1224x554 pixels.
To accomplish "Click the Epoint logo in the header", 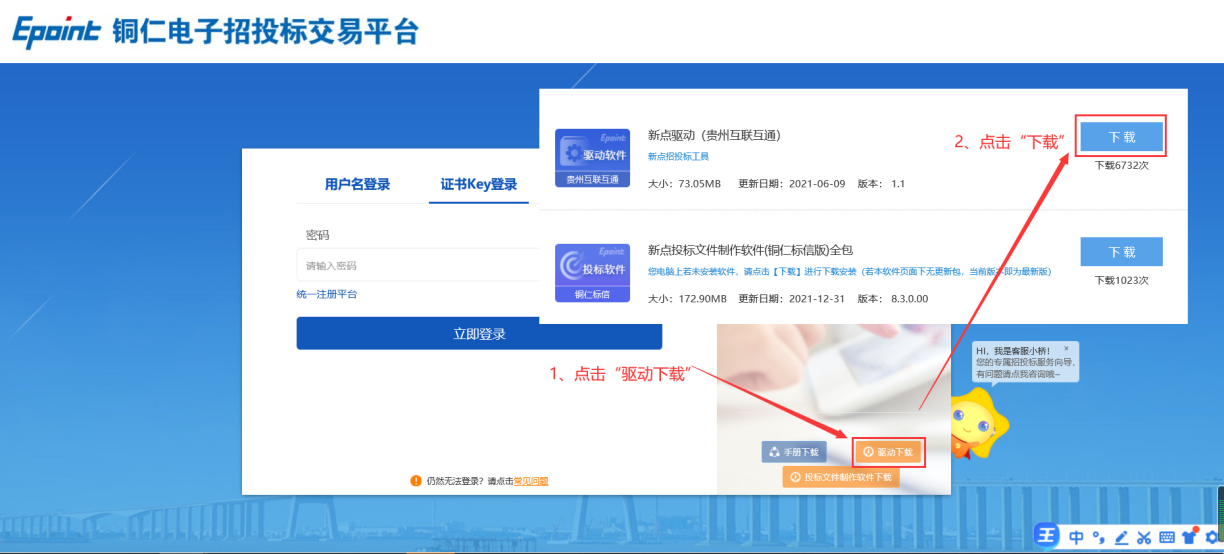I will (57, 31).
